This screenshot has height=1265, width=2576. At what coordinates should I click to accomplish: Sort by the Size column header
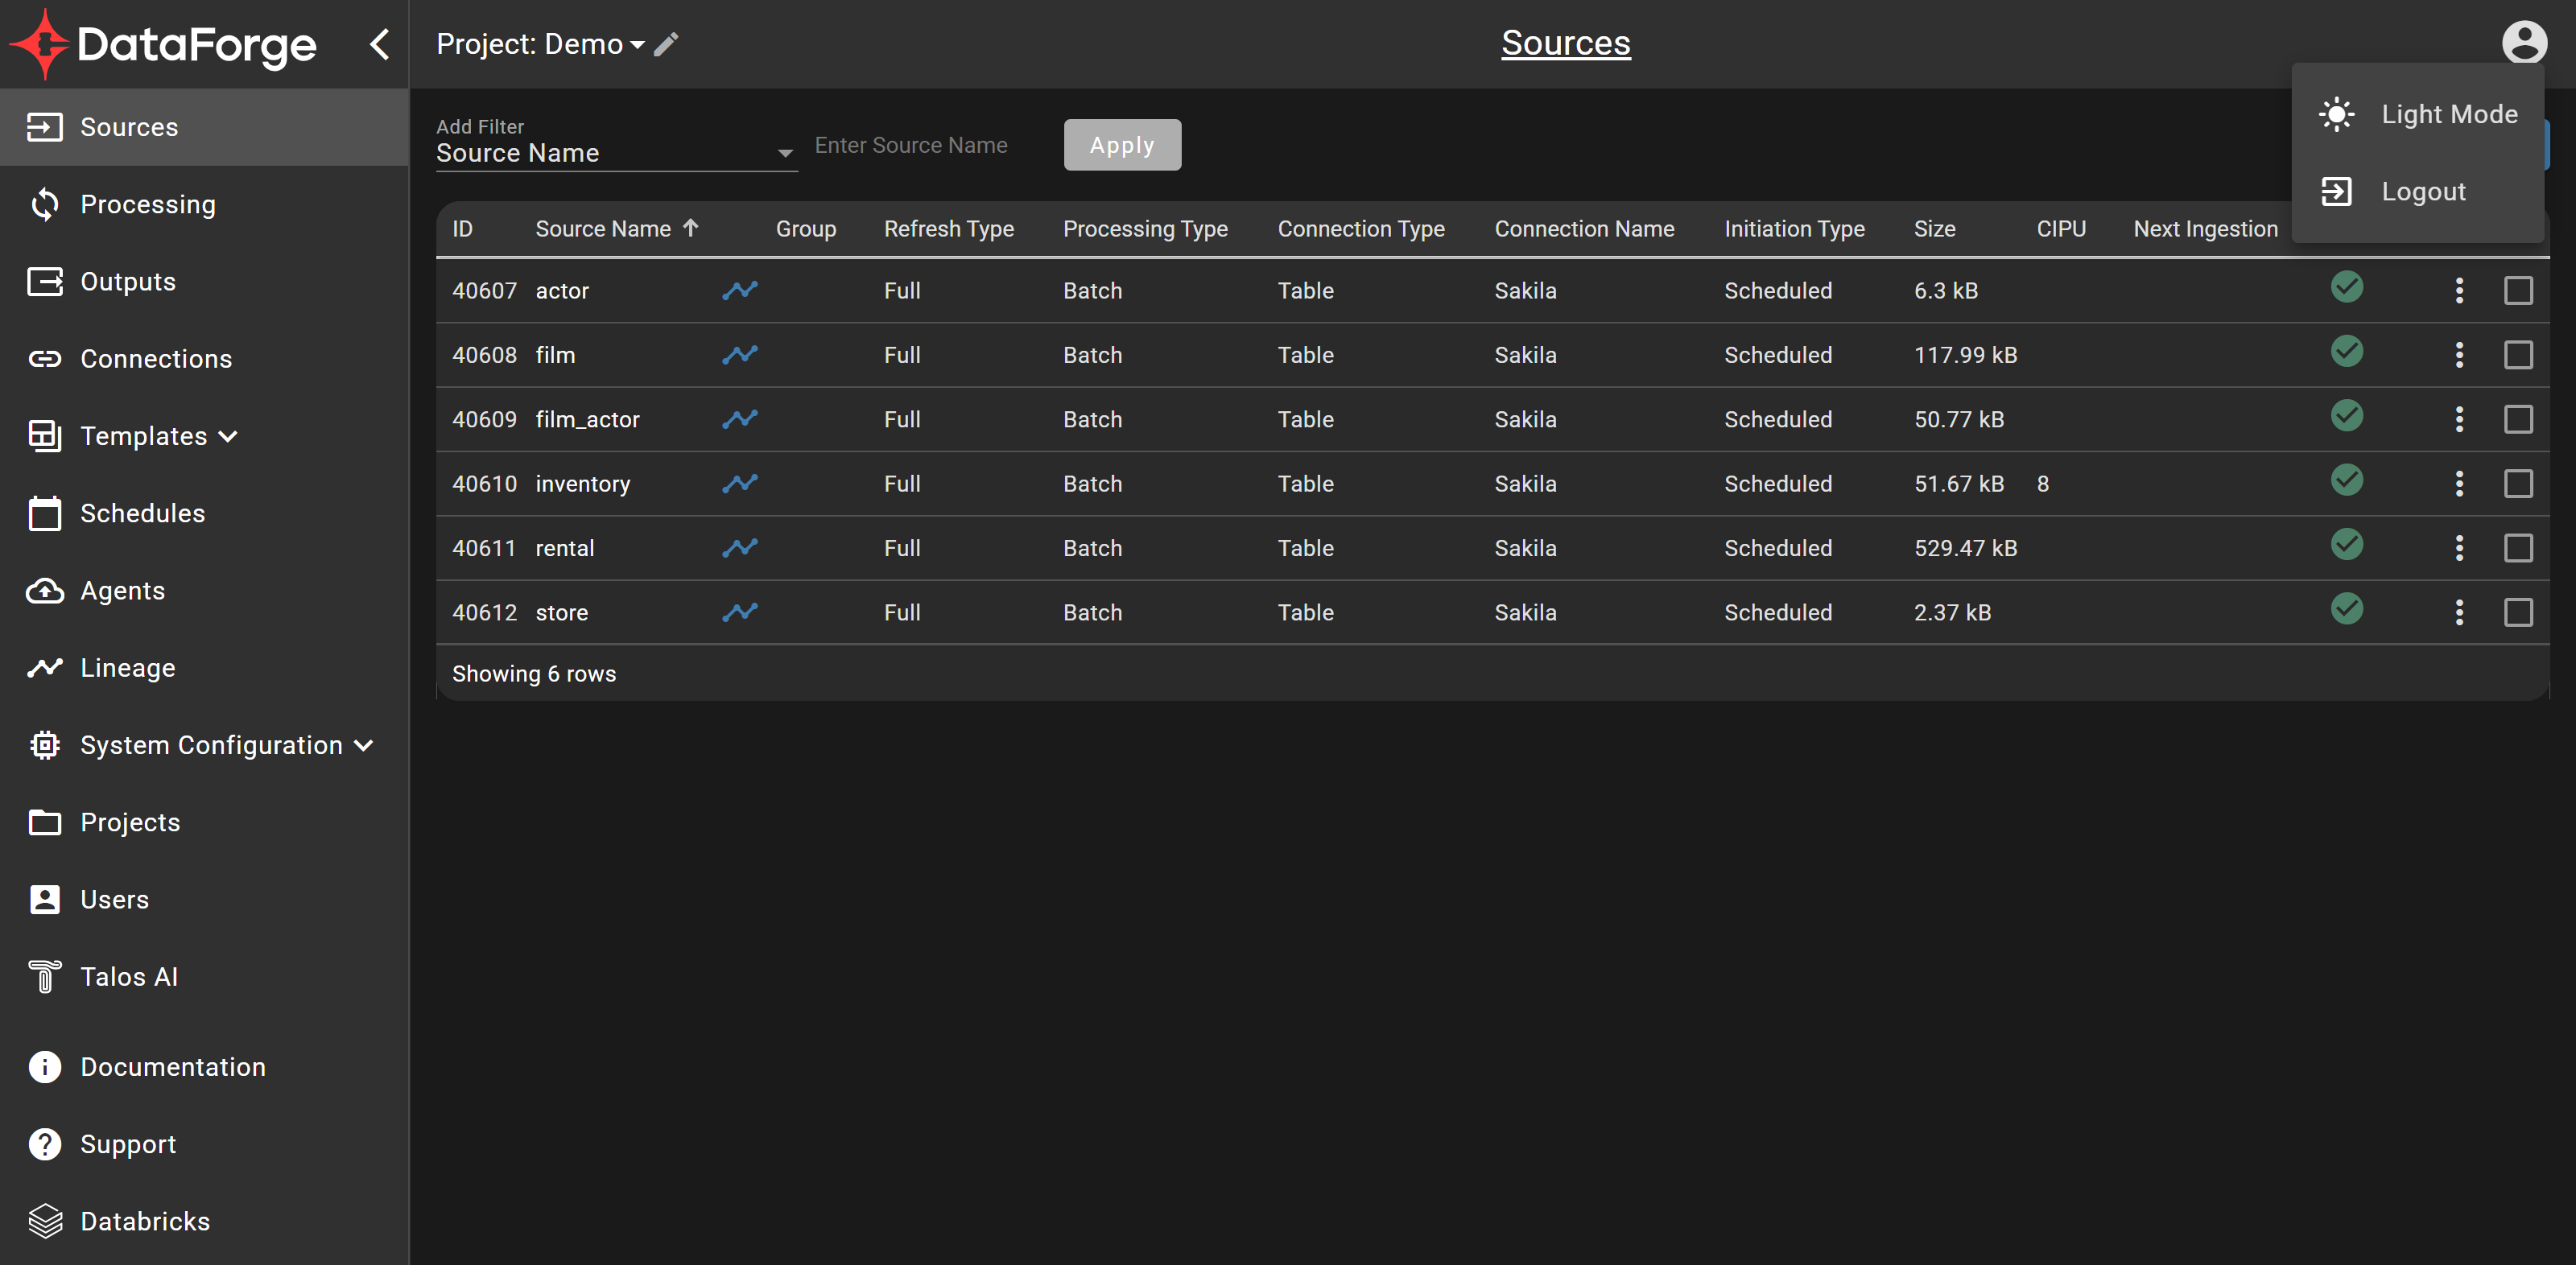point(1934,229)
